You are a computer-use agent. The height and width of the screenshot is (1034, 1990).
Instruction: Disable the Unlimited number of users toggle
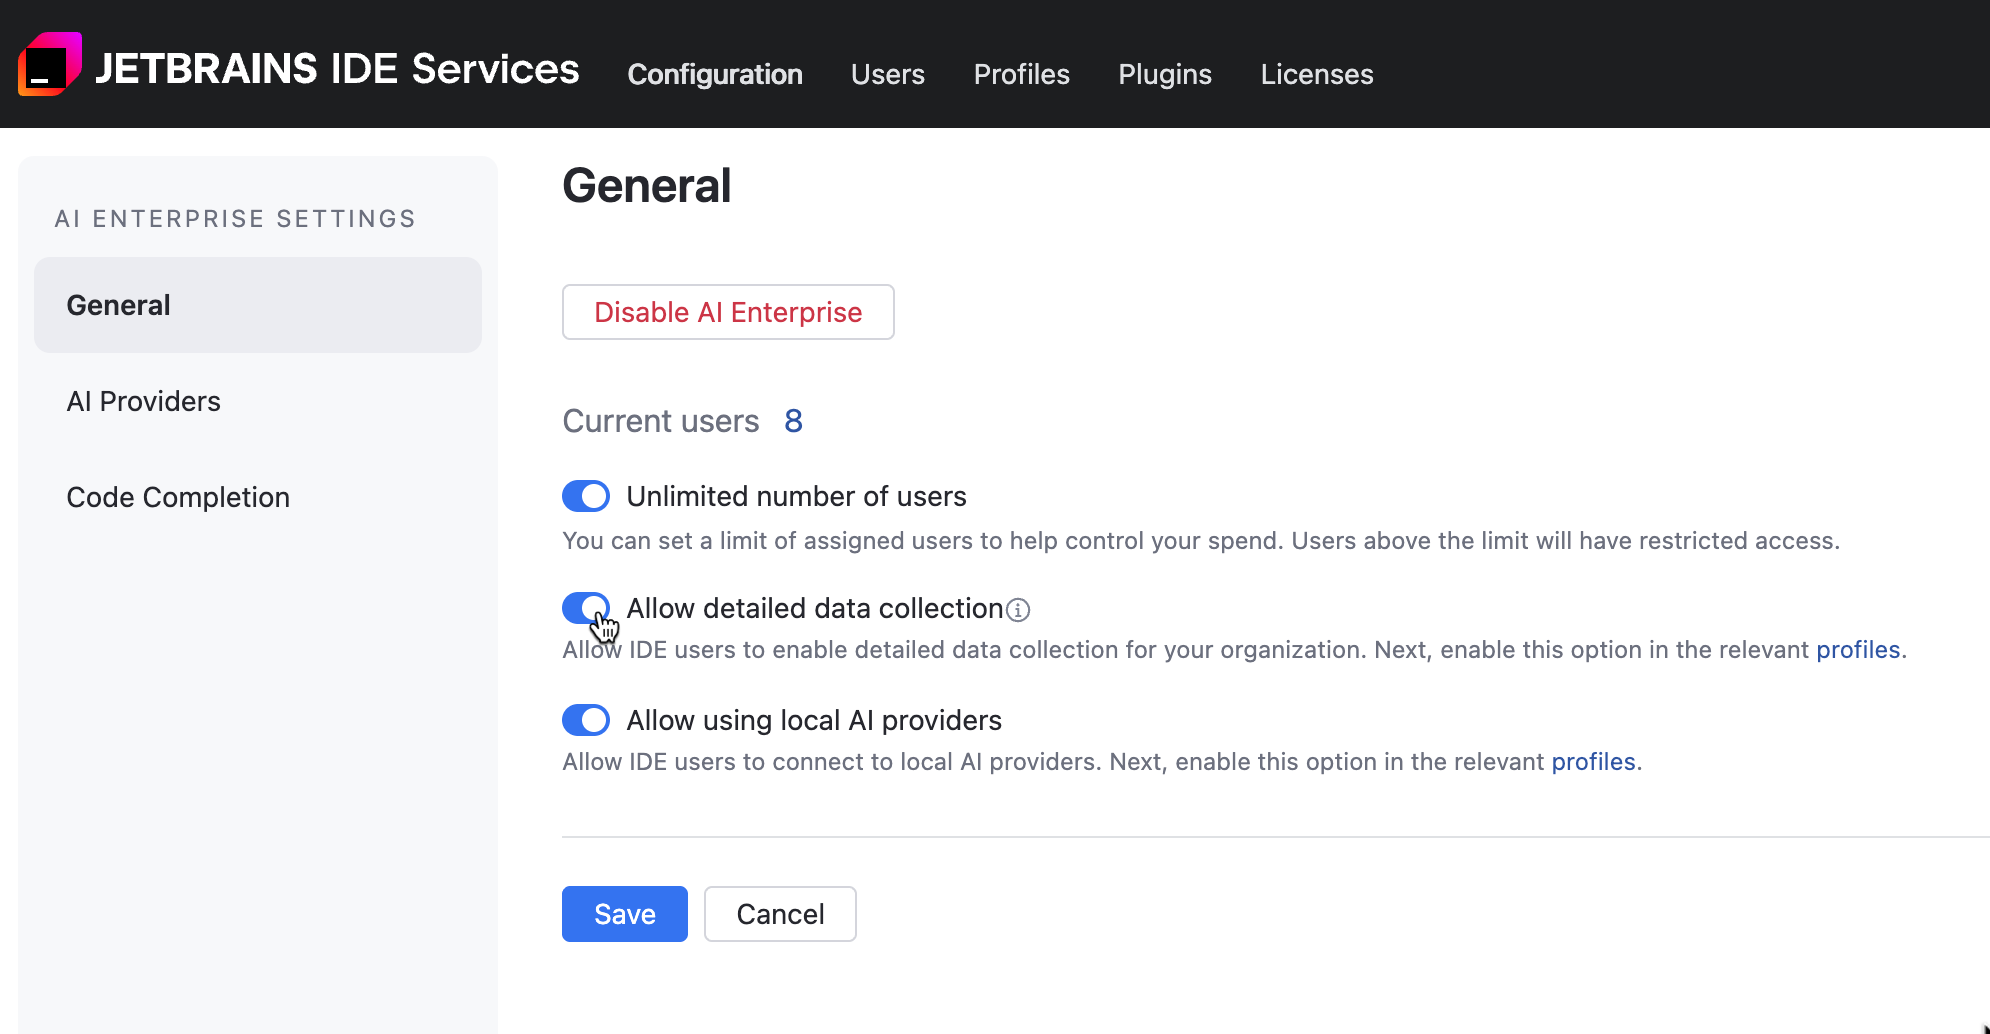586,496
